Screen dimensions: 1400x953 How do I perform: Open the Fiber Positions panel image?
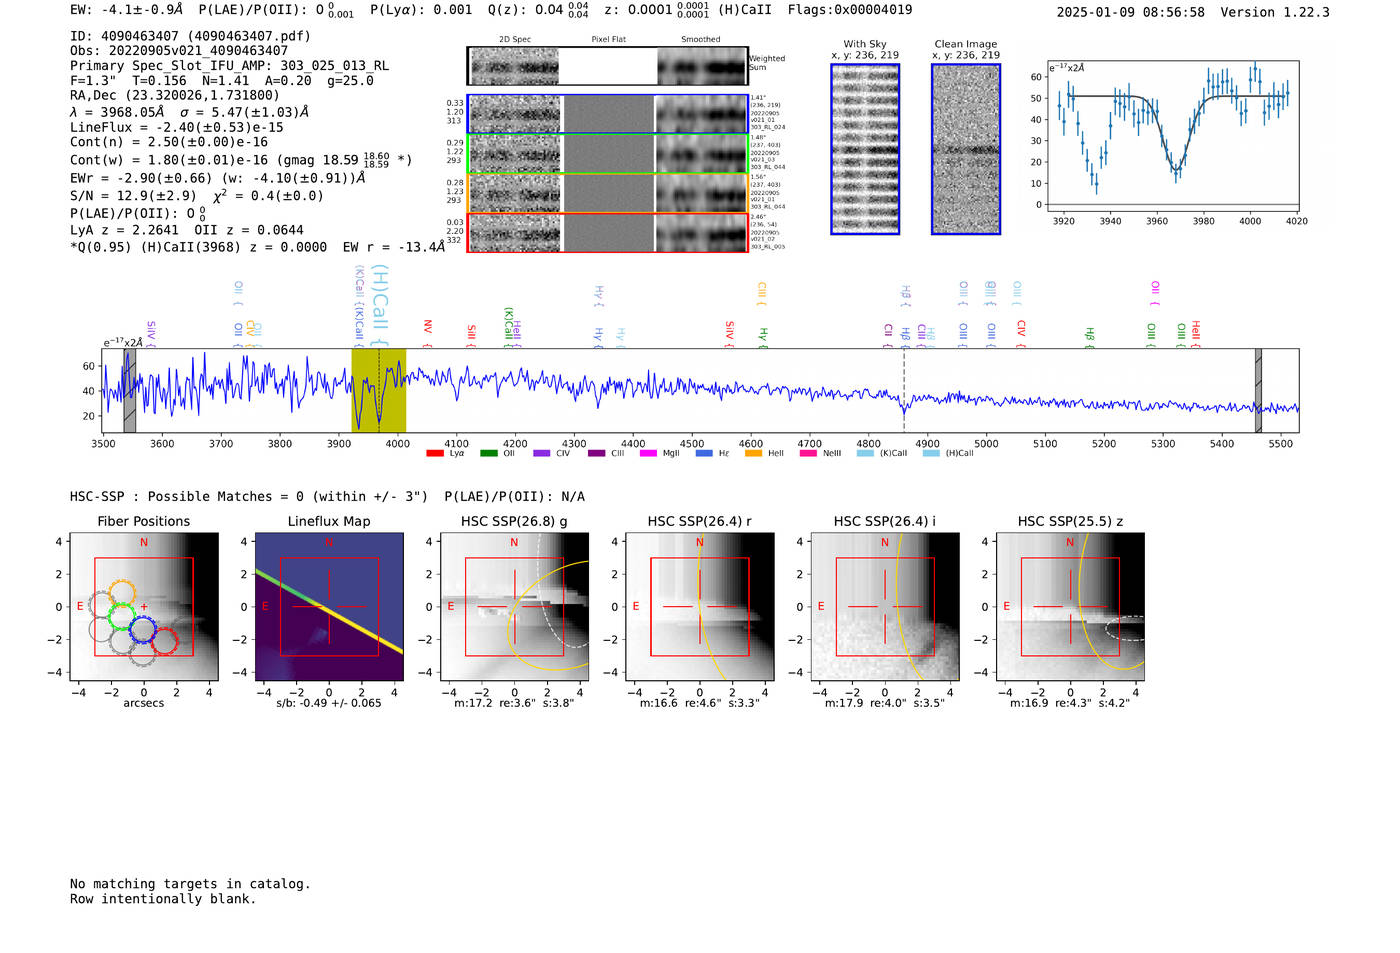(x=144, y=607)
